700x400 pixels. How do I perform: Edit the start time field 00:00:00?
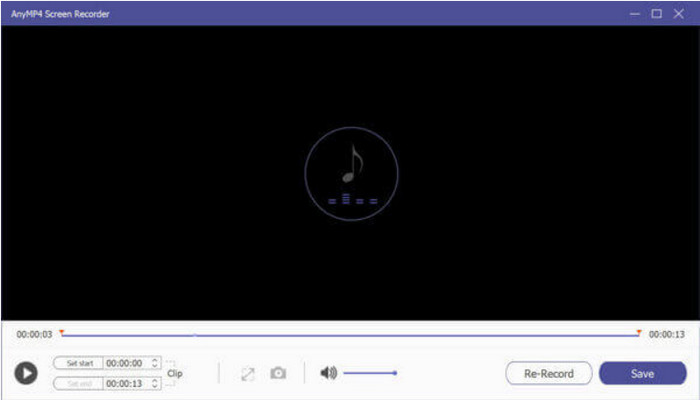(126, 363)
